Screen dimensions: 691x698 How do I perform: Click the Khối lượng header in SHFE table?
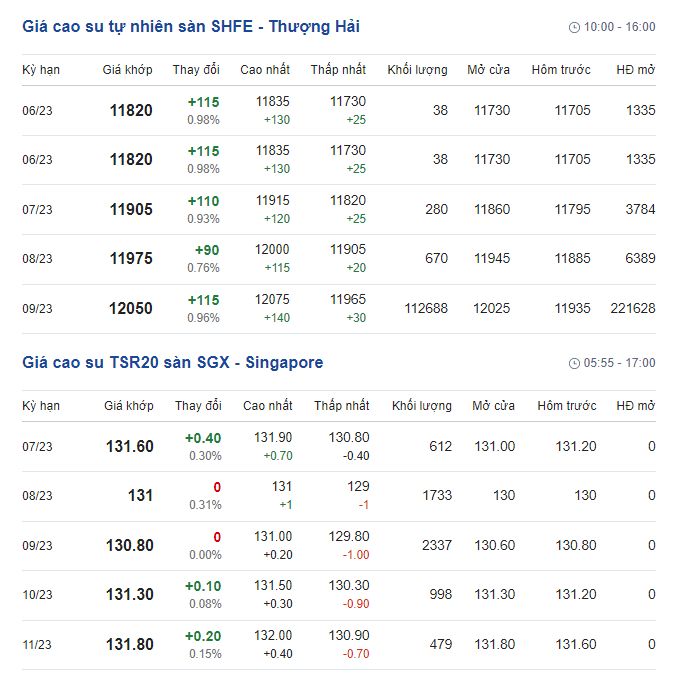417,70
